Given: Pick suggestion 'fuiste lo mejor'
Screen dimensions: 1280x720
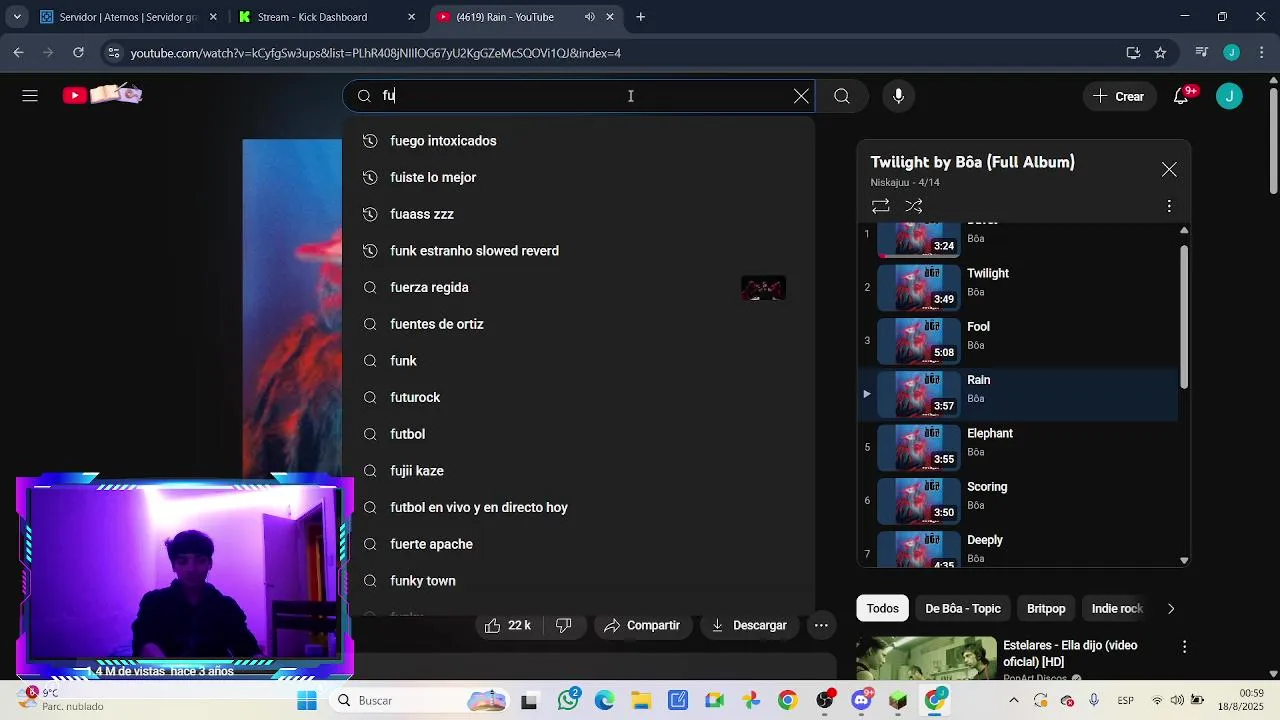Looking at the screenshot, I should 578,177.
